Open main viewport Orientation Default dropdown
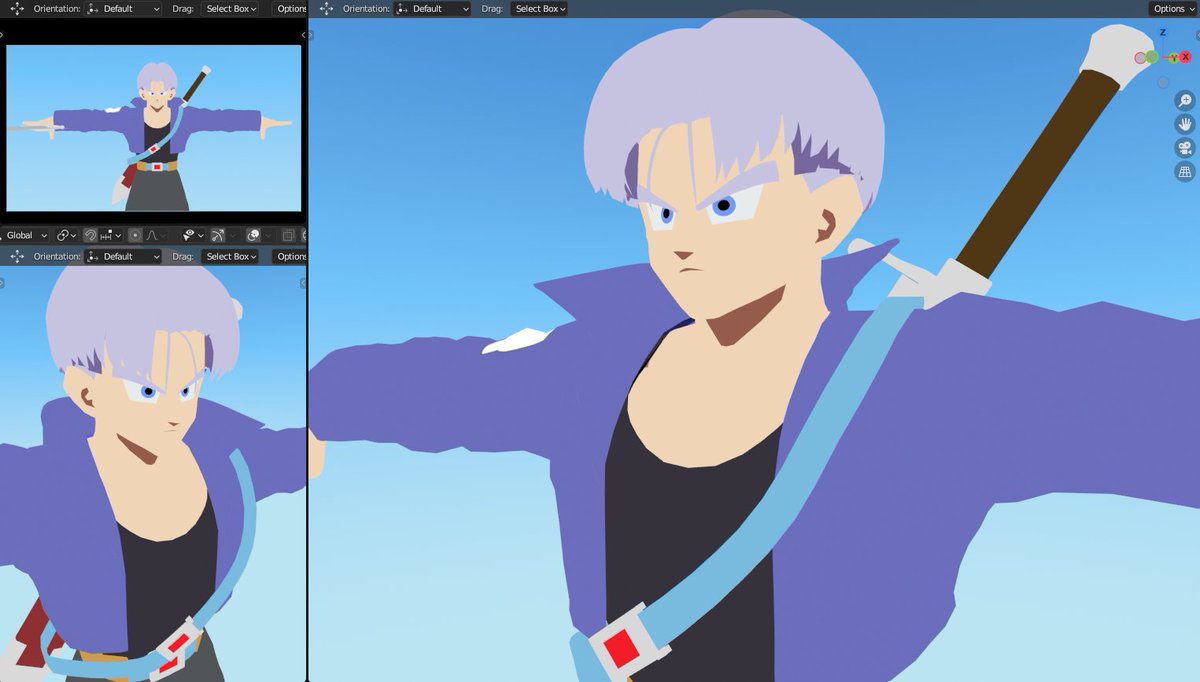The height and width of the screenshot is (682, 1200). [432, 8]
